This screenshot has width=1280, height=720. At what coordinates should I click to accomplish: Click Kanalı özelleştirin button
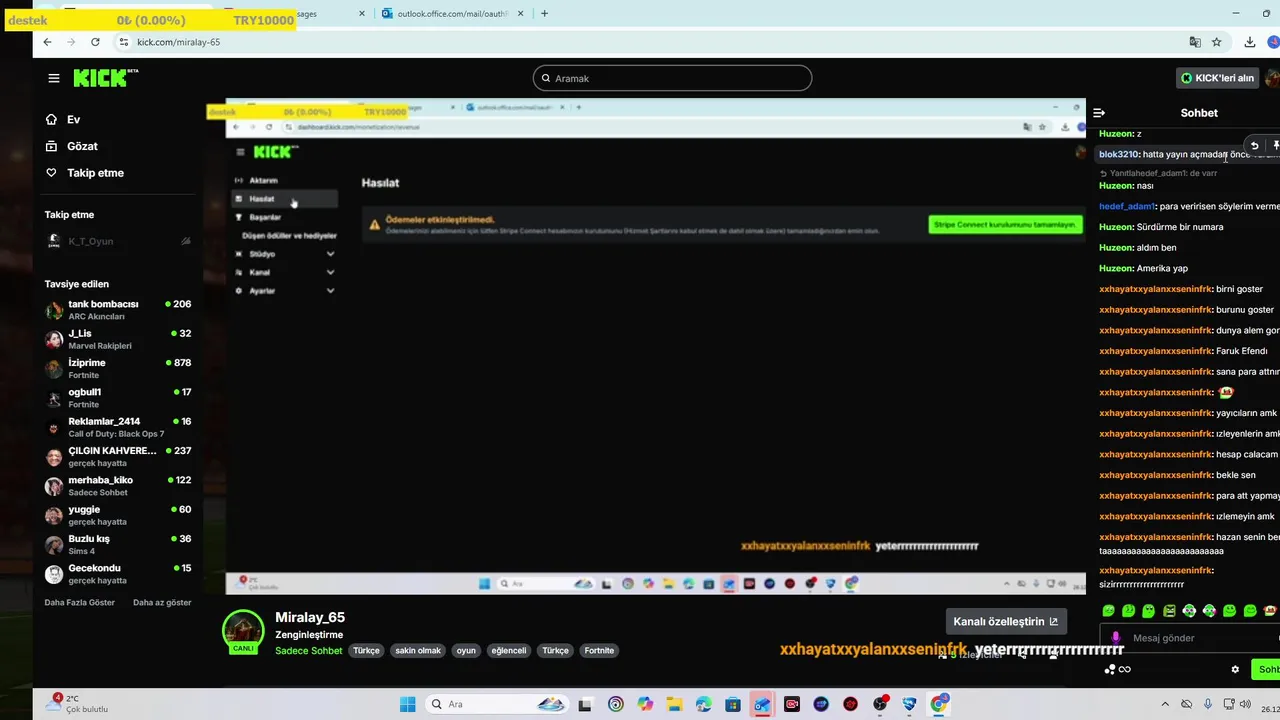(1005, 621)
